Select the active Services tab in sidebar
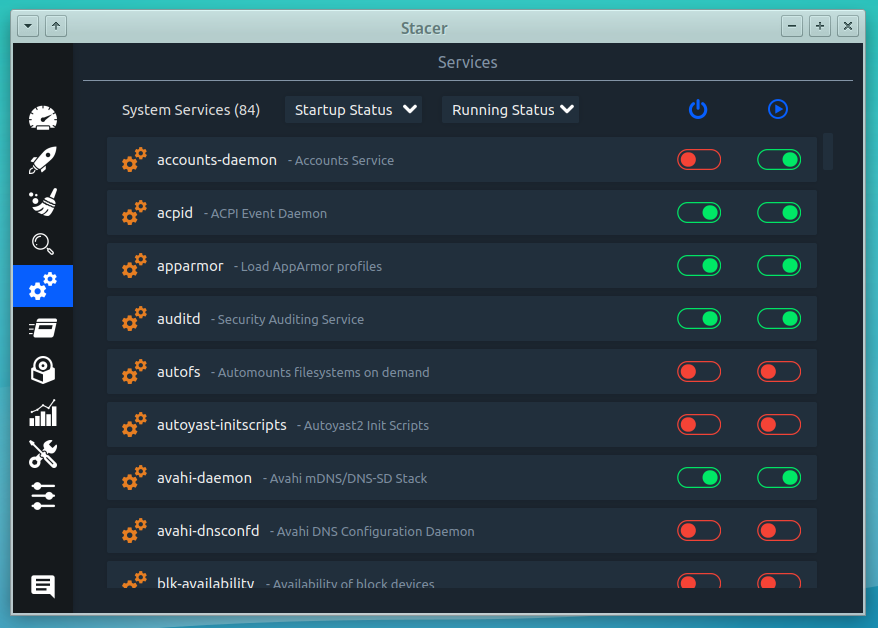The height and width of the screenshot is (628, 878). (x=43, y=286)
